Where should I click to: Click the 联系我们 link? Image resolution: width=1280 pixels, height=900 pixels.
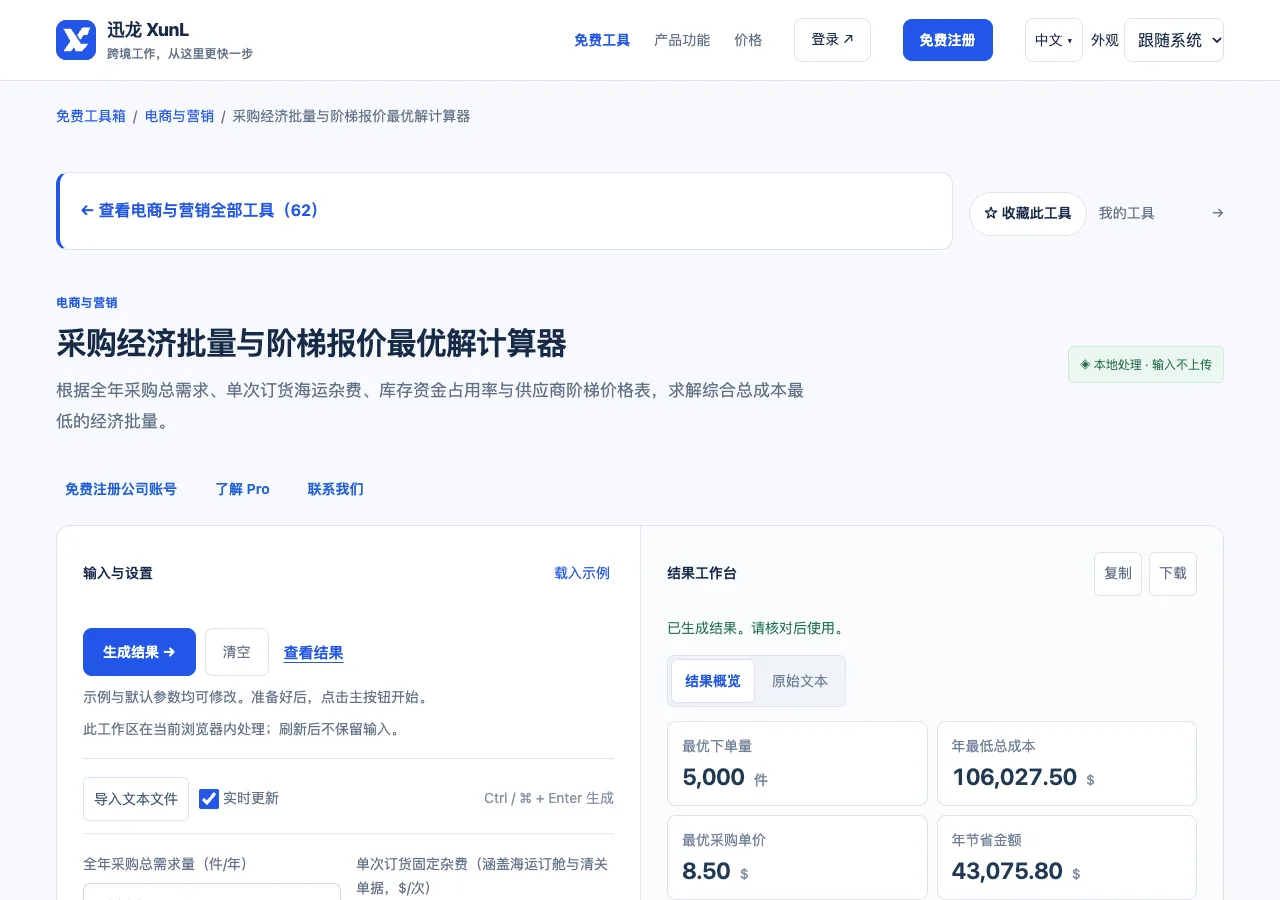coord(336,489)
